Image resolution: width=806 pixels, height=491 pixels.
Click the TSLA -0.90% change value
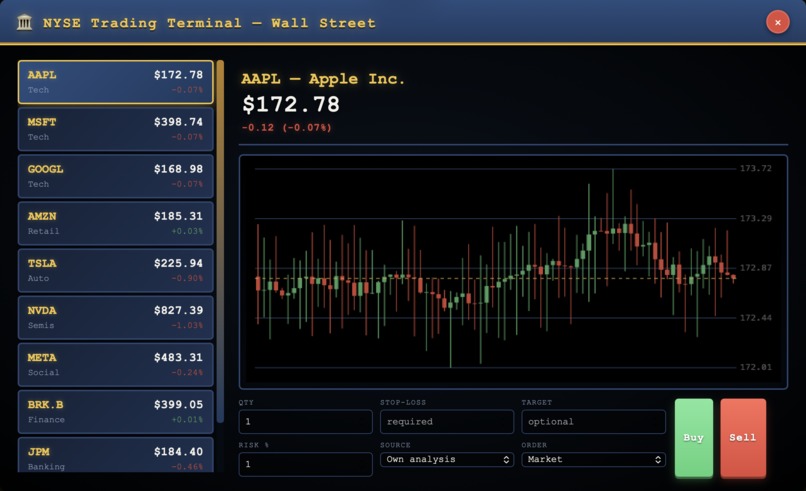[187, 278]
